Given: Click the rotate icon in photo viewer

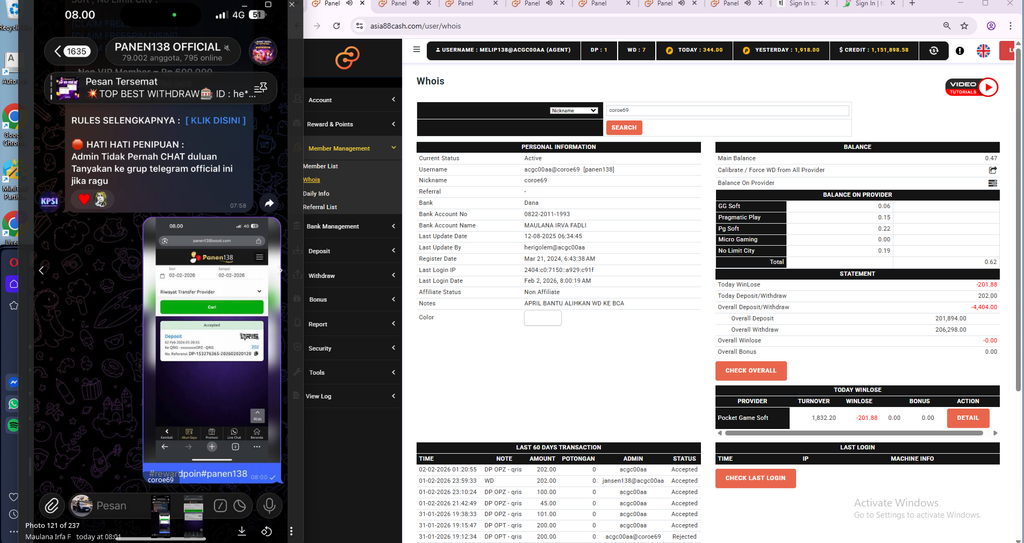Looking at the screenshot, I should tap(266, 531).
